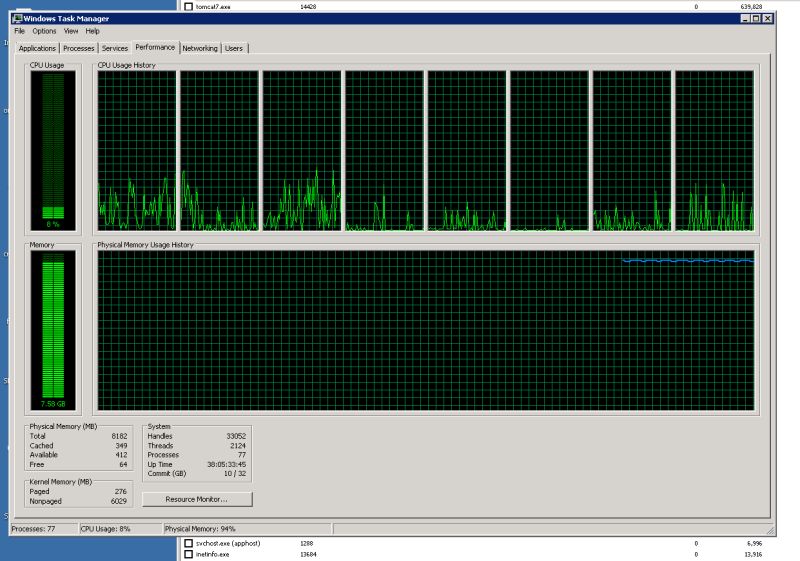Image resolution: width=800 pixels, height=561 pixels.
Task: Click inetinfo.exe process name in background list
Action: (x=212, y=554)
